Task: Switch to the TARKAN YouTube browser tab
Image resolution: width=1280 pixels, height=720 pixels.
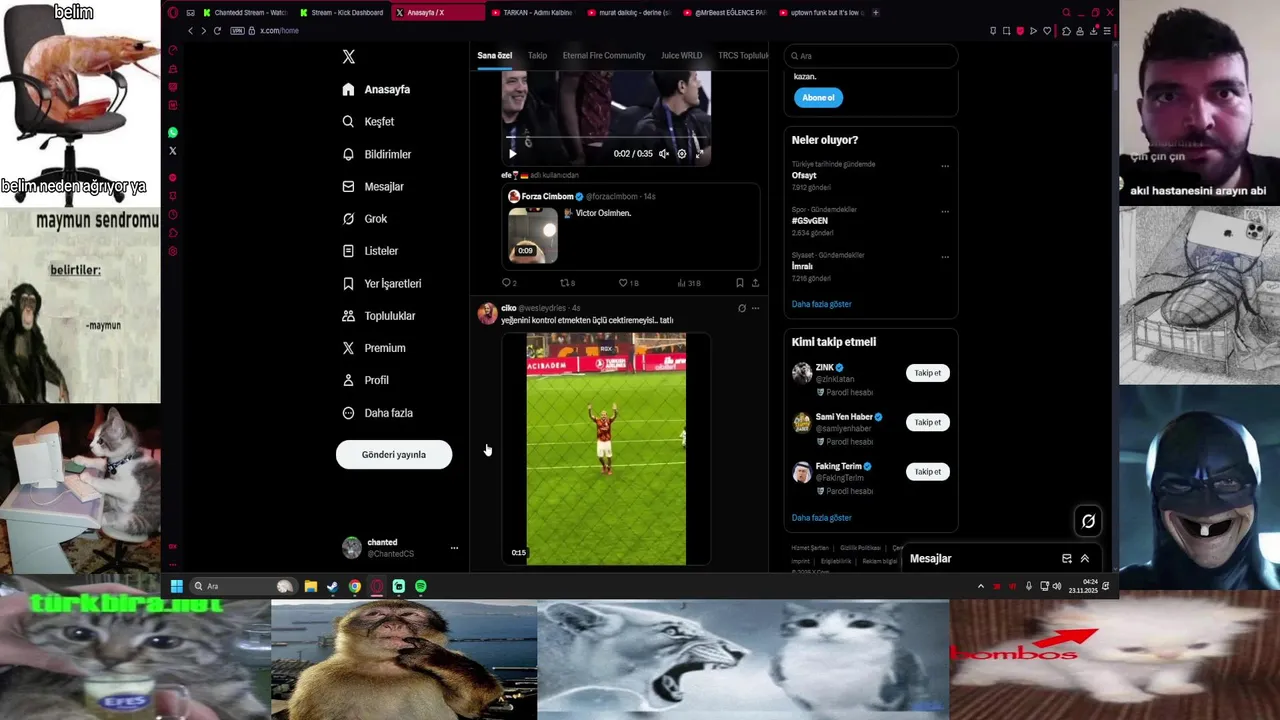Action: [534, 13]
